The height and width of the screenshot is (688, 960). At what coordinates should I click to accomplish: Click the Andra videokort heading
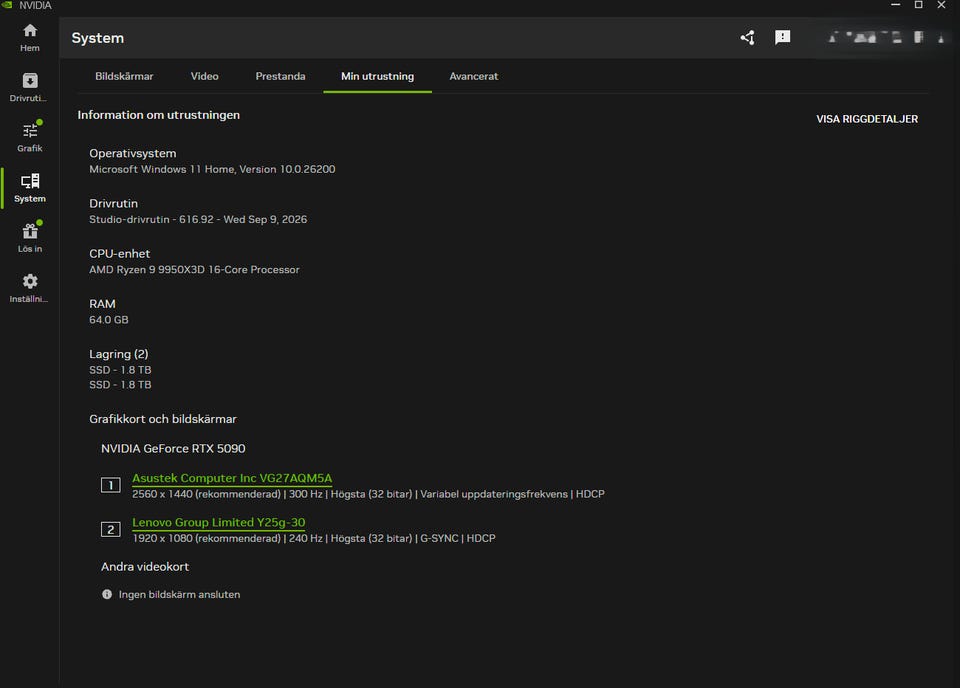click(x=145, y=567)
